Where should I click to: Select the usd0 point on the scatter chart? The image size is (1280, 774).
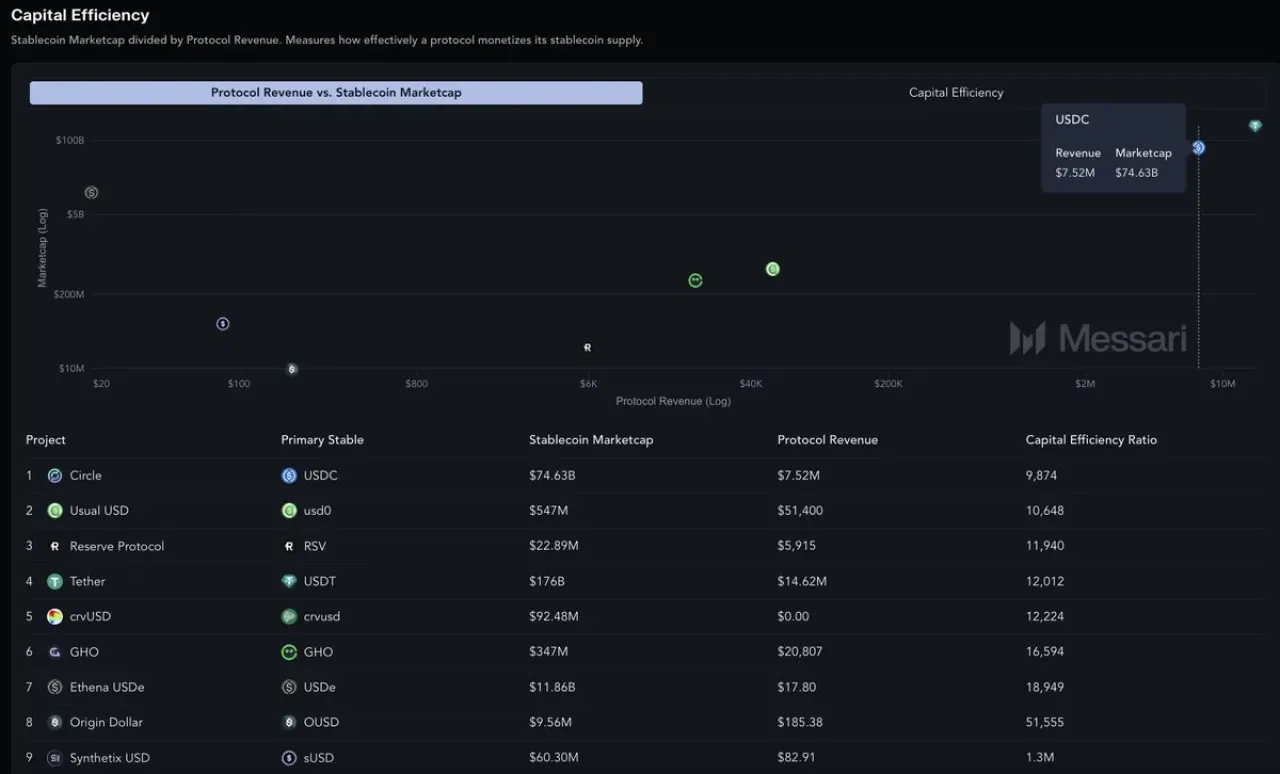point(772,269)
